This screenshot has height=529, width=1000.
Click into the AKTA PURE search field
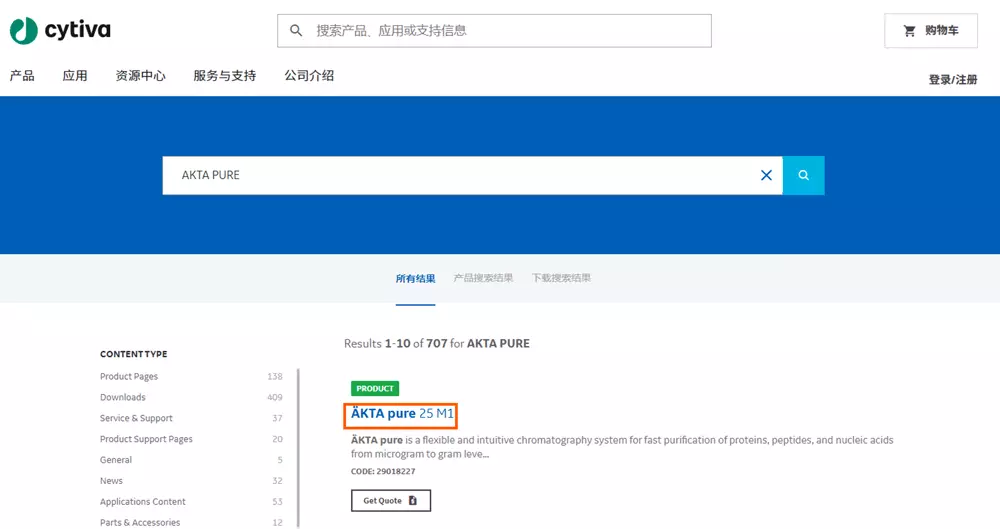point(460,175)
